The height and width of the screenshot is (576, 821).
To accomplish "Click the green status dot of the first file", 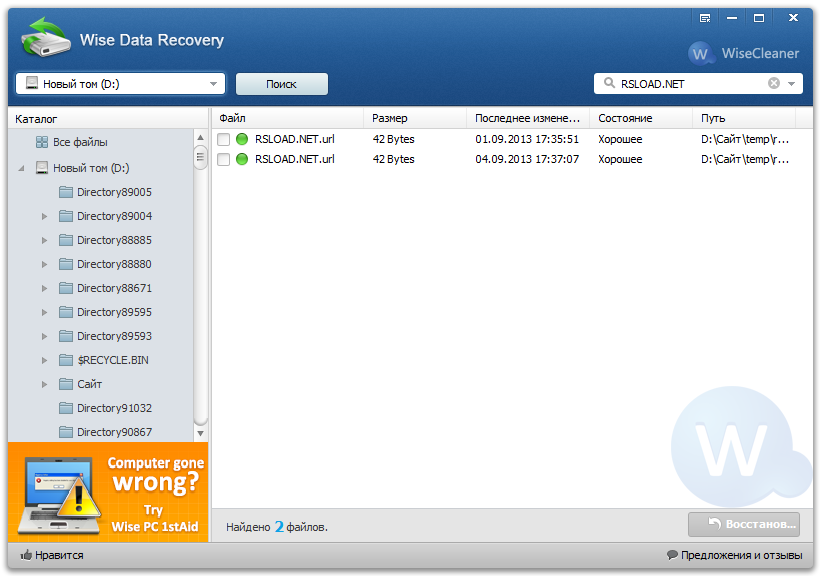I will (241, 139).
